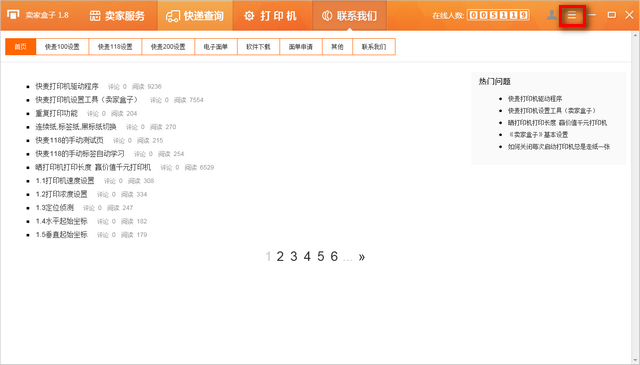Click the 卖家盒子 logo icon
640x365 pixels.
pos(13,15)
